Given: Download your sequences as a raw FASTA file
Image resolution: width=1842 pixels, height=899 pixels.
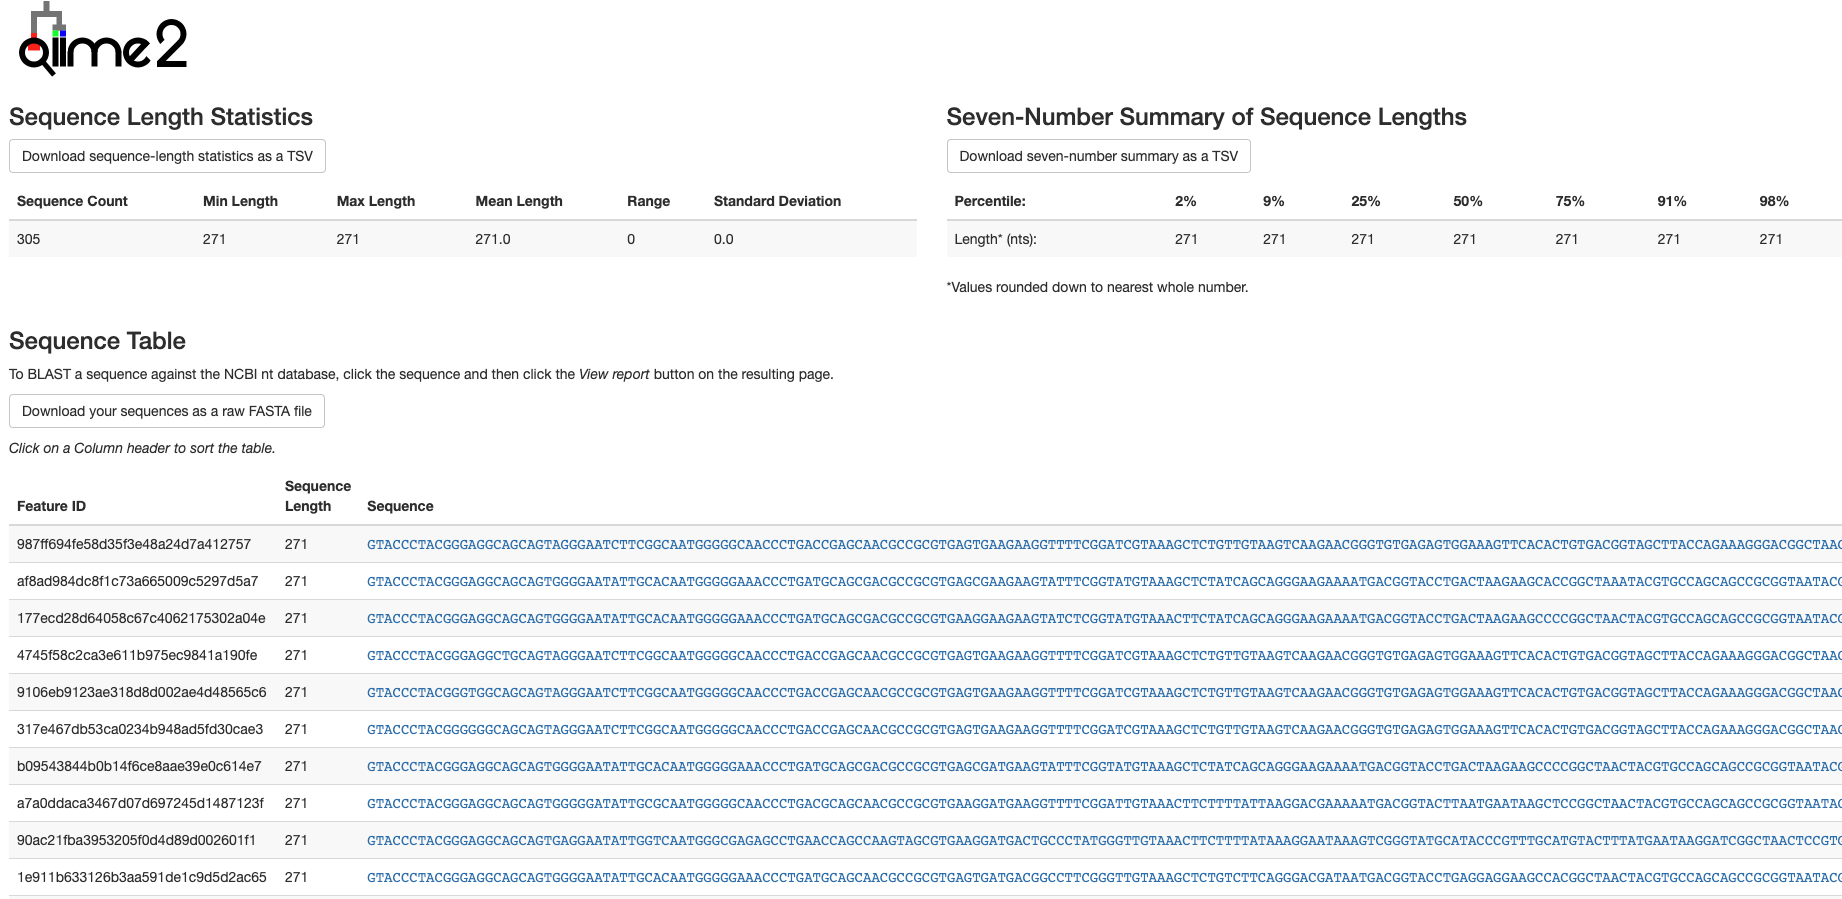Looking at the screenshot, I should click(x=167, y=411).
